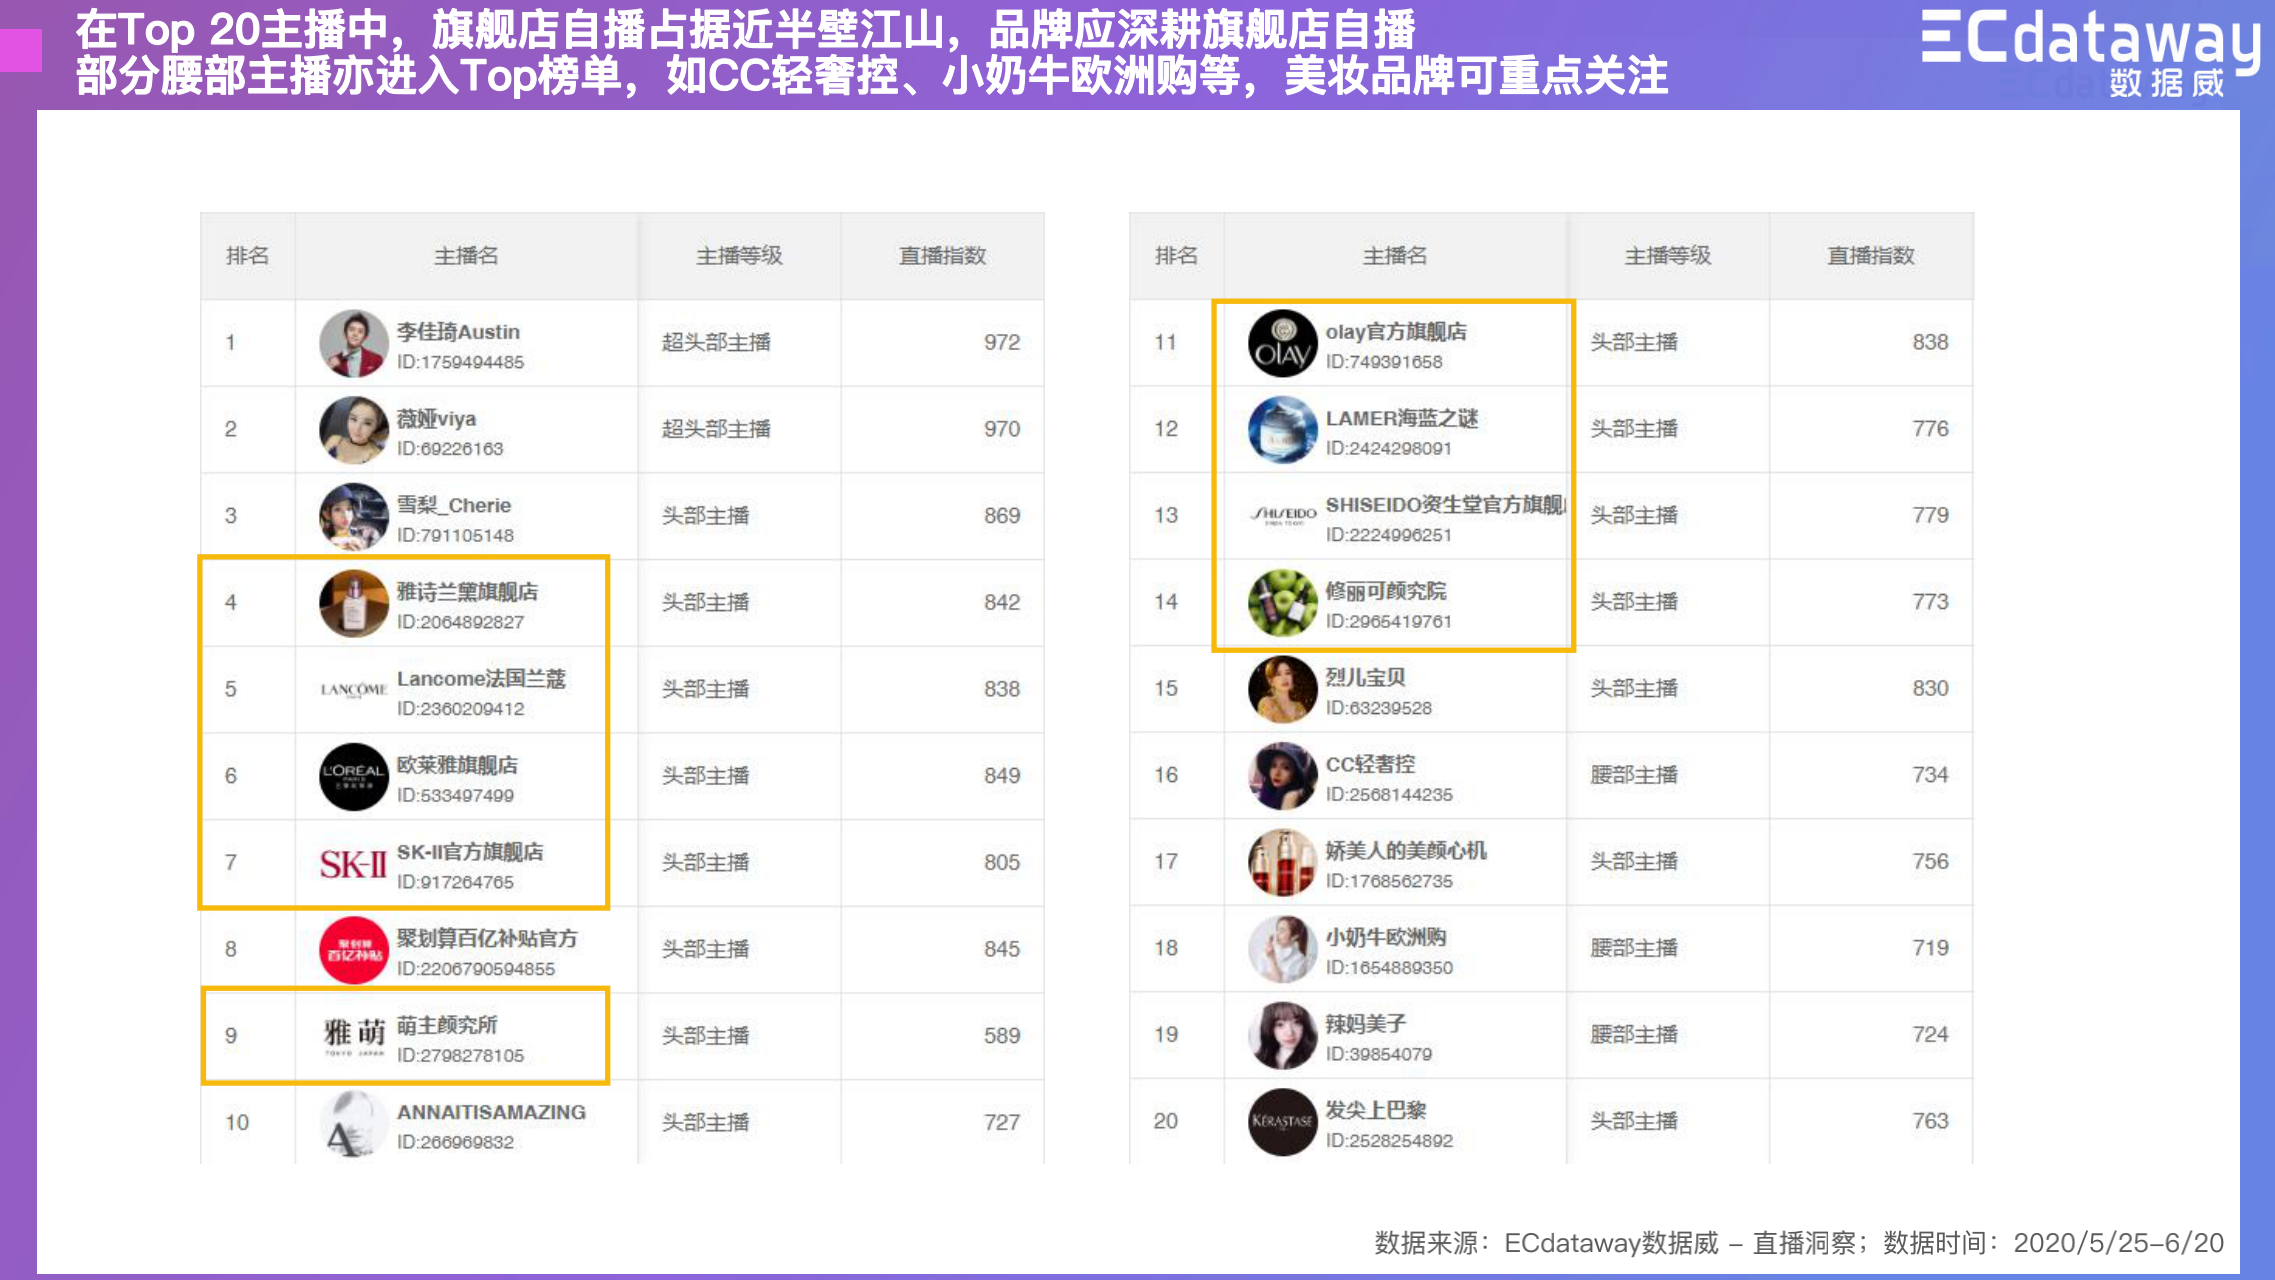Select the name 雪梨_Cherie

454,506
